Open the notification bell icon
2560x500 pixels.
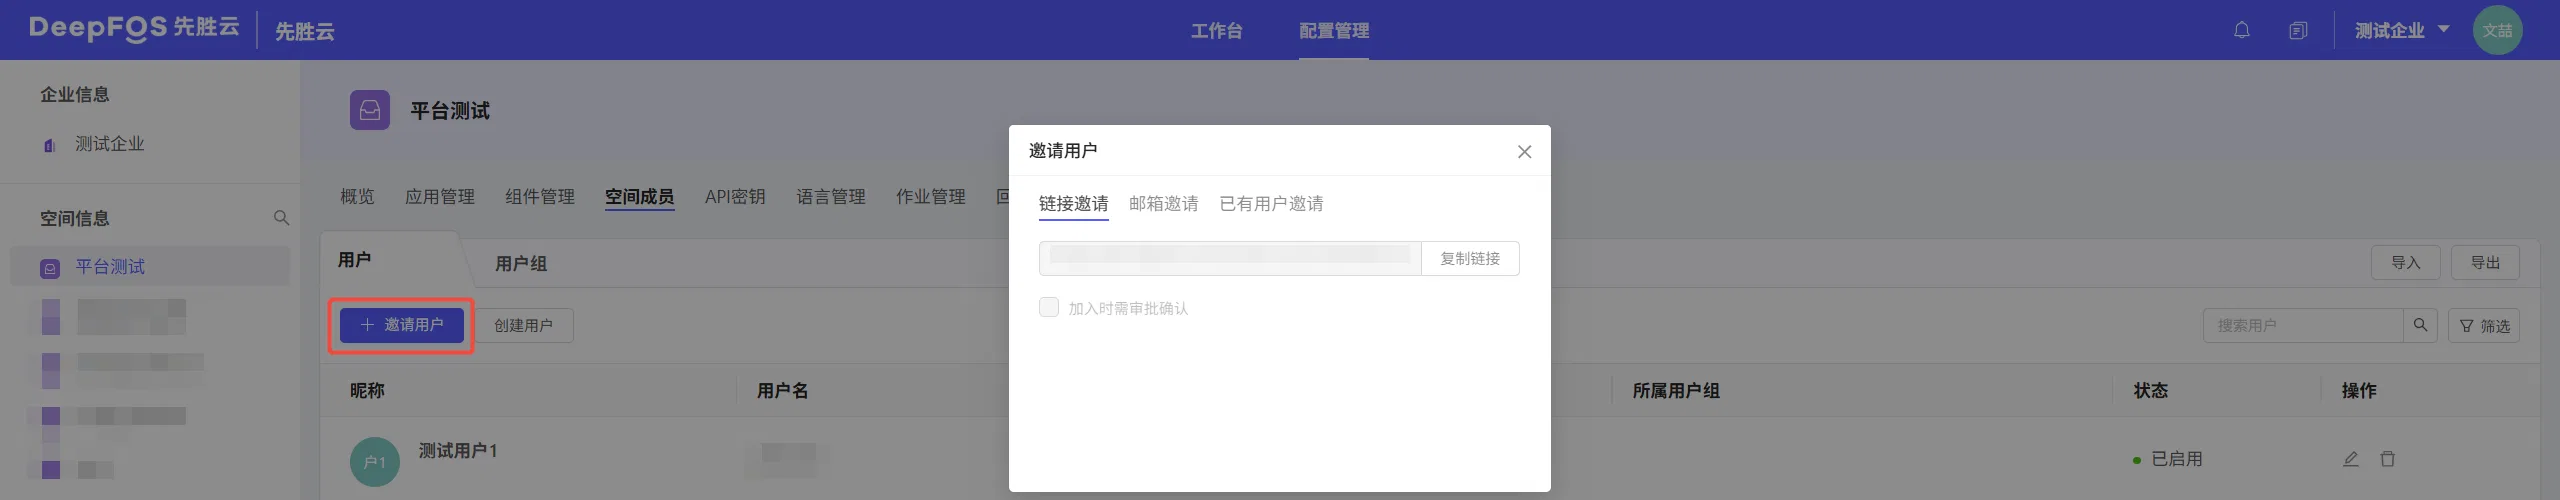pyautogui.click(x=2241, y=30)
